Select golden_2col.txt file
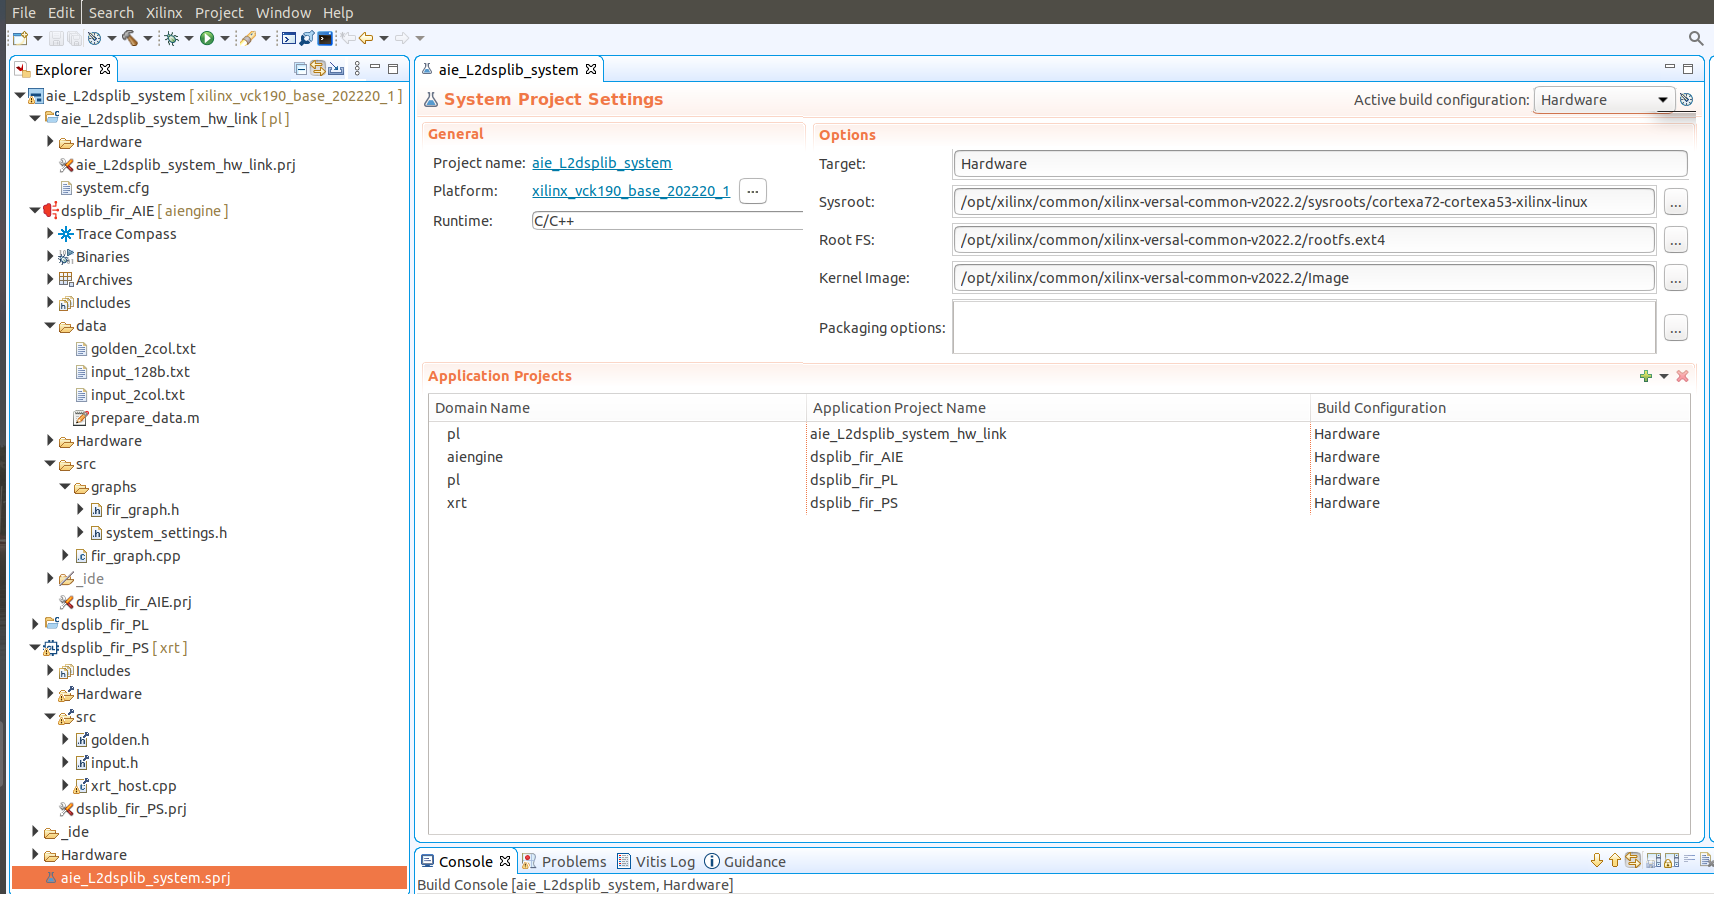 143,348
